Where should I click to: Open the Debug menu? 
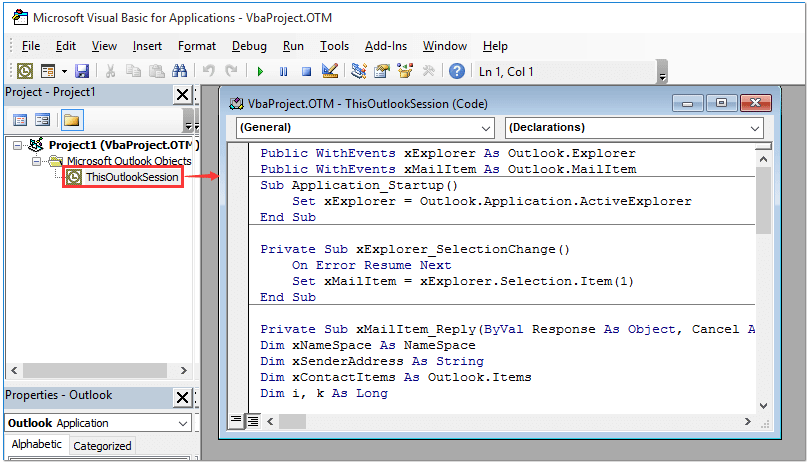tap(249, 46)
